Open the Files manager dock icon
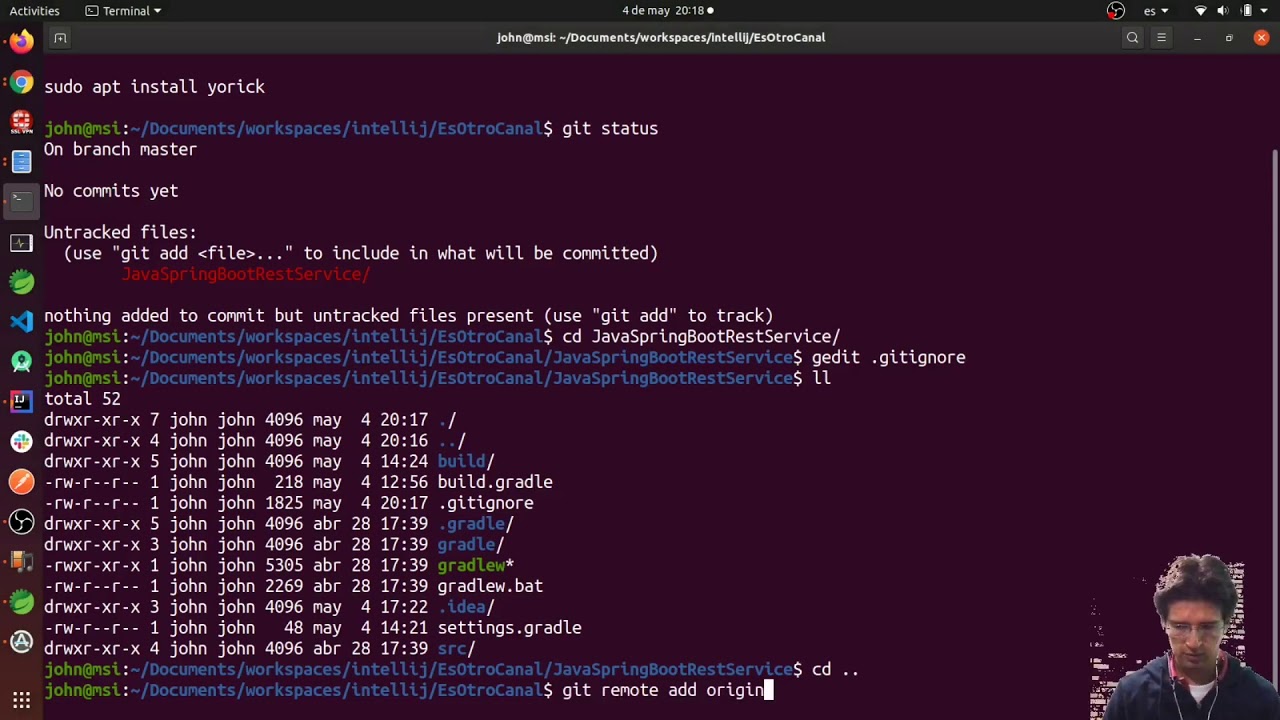The image size is (1280, 720). pyautogui.click(x=21, y=162)
